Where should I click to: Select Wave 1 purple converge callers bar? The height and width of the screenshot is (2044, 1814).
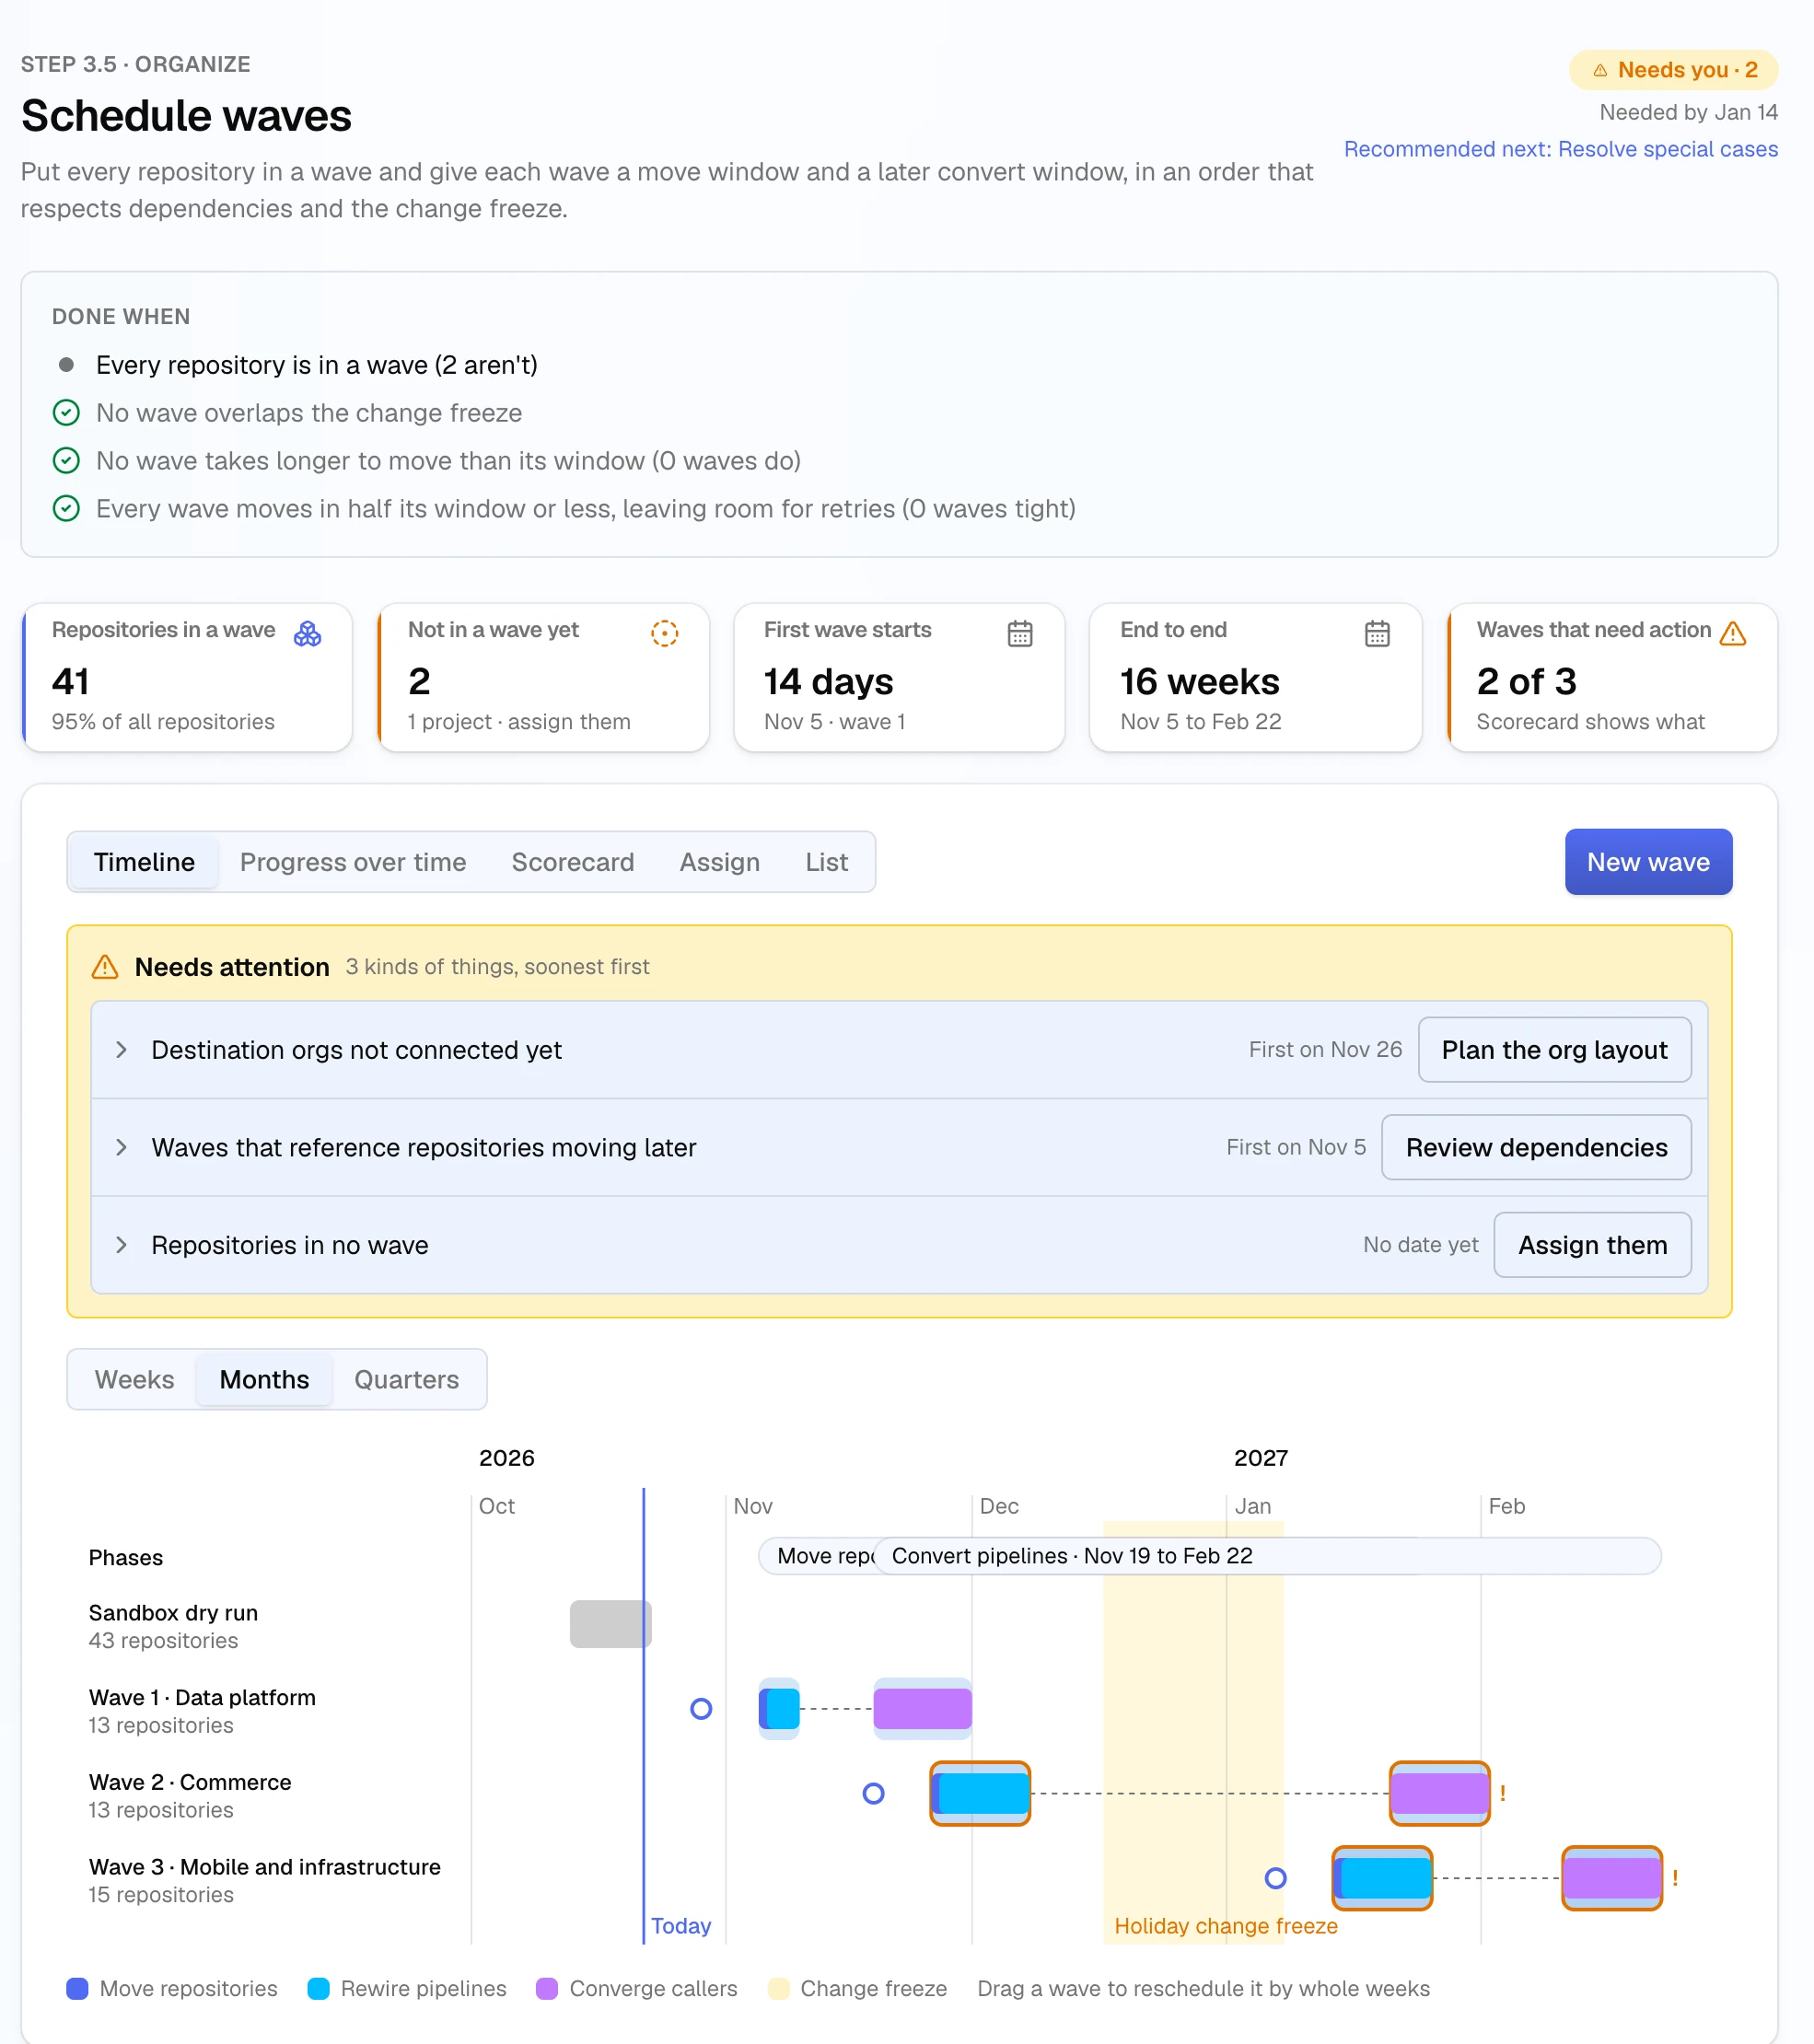point(922,1709)
